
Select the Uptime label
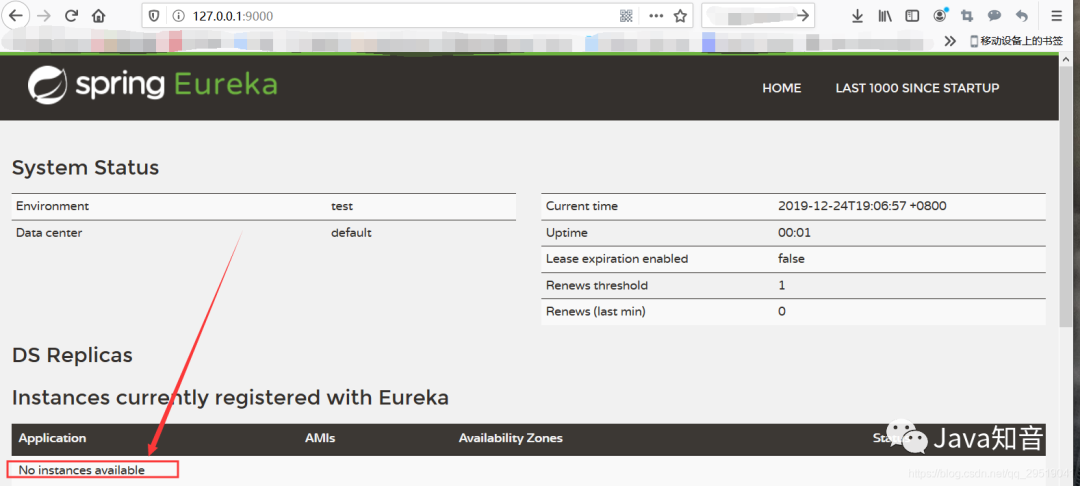(567, 233)
